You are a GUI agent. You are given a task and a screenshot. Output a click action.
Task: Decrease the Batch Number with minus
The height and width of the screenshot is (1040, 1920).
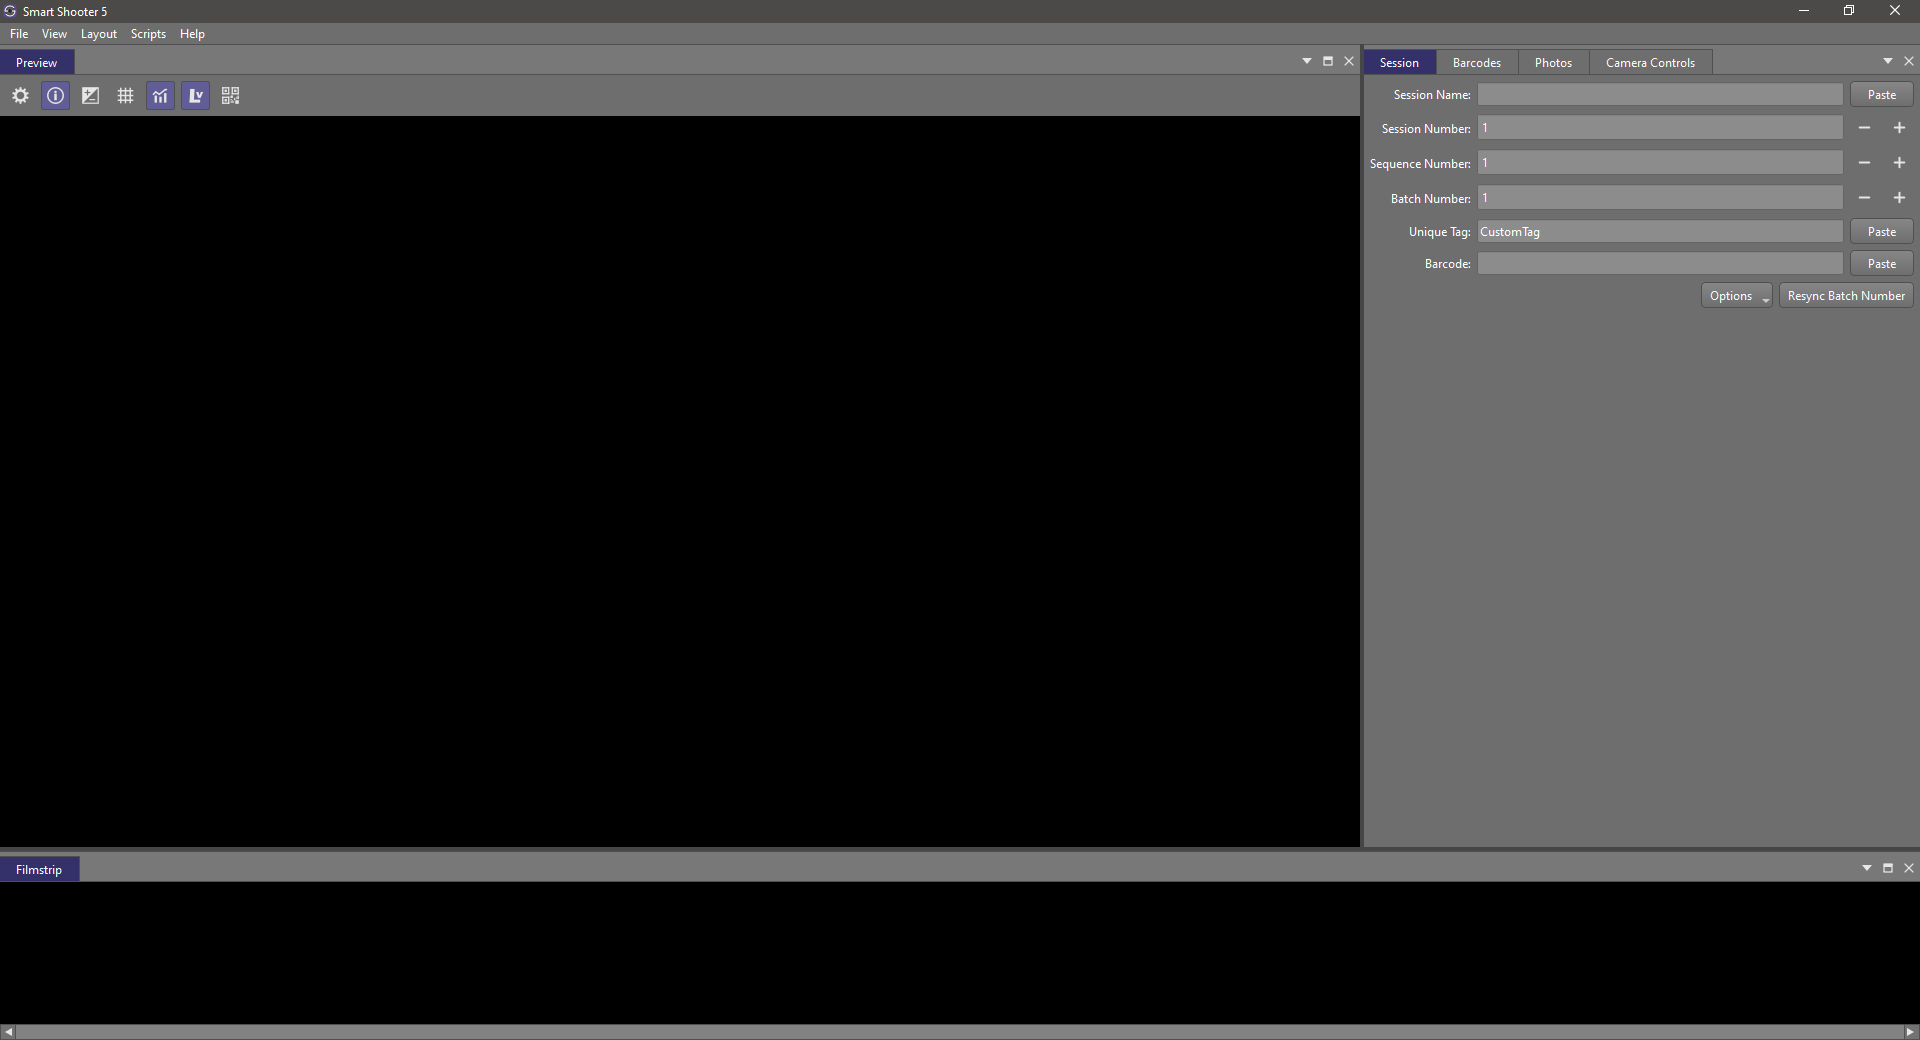pyautogui.click(x=1864, y=198)
